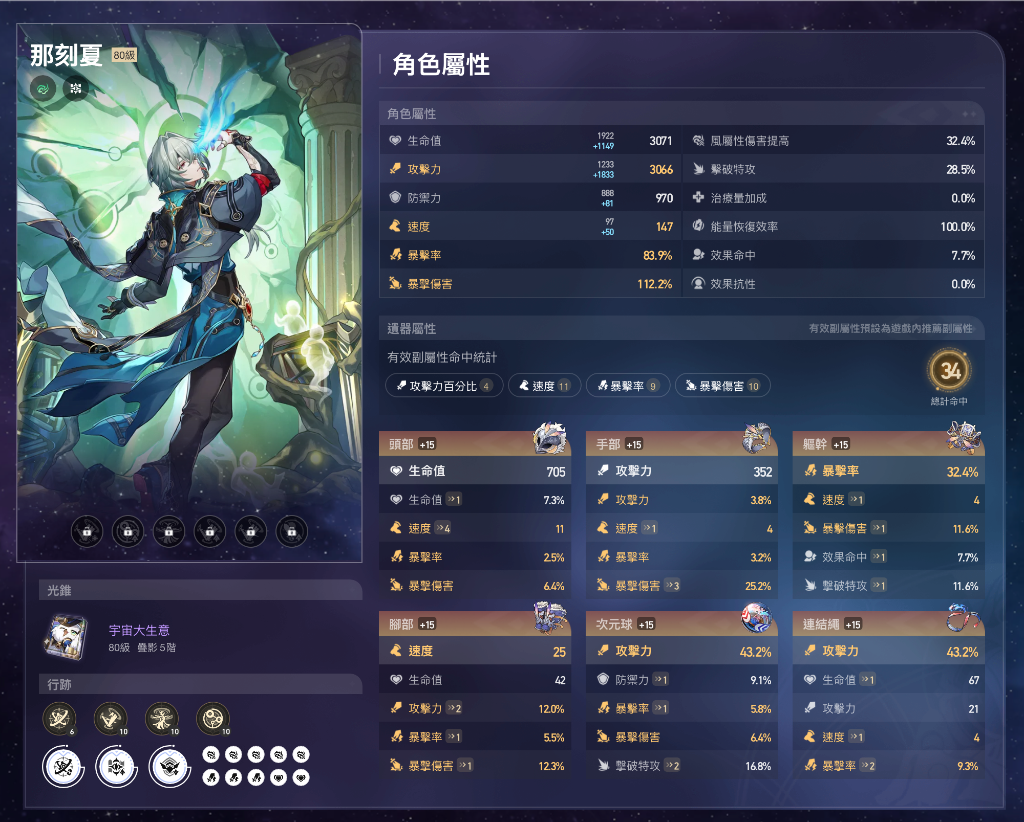Click the hands relic icon
Viewport: 1024px width, 822px height.
click(x=757, y=438)
